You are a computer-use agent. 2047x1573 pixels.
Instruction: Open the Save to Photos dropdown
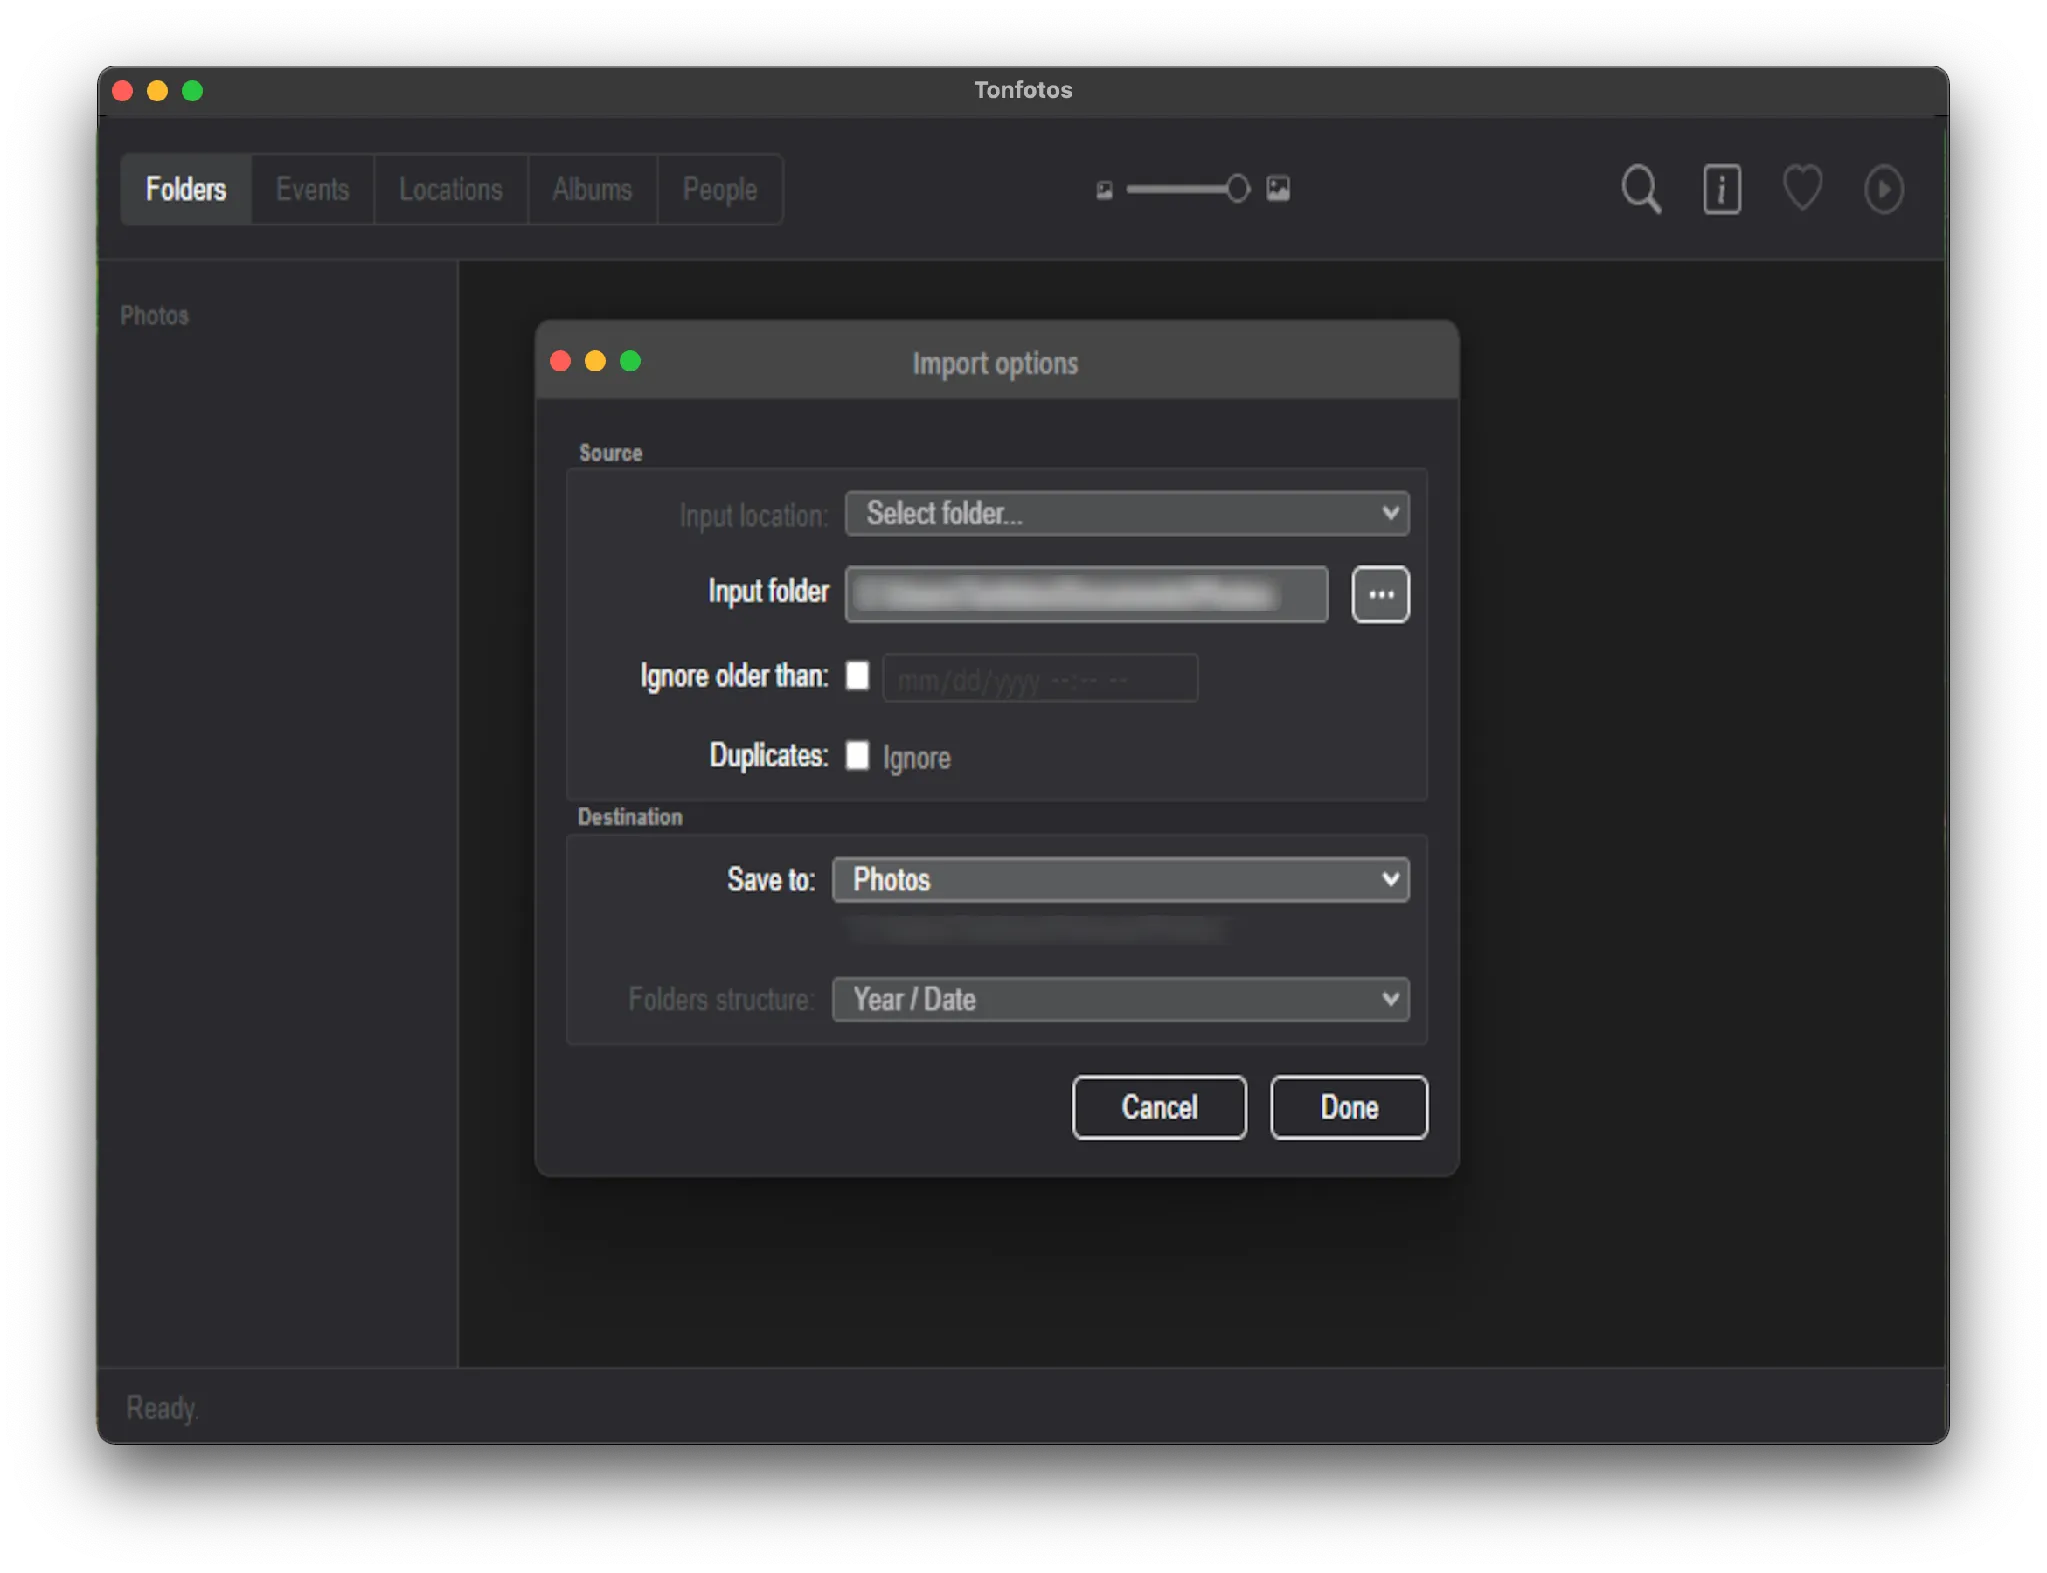pos(1120,879)
